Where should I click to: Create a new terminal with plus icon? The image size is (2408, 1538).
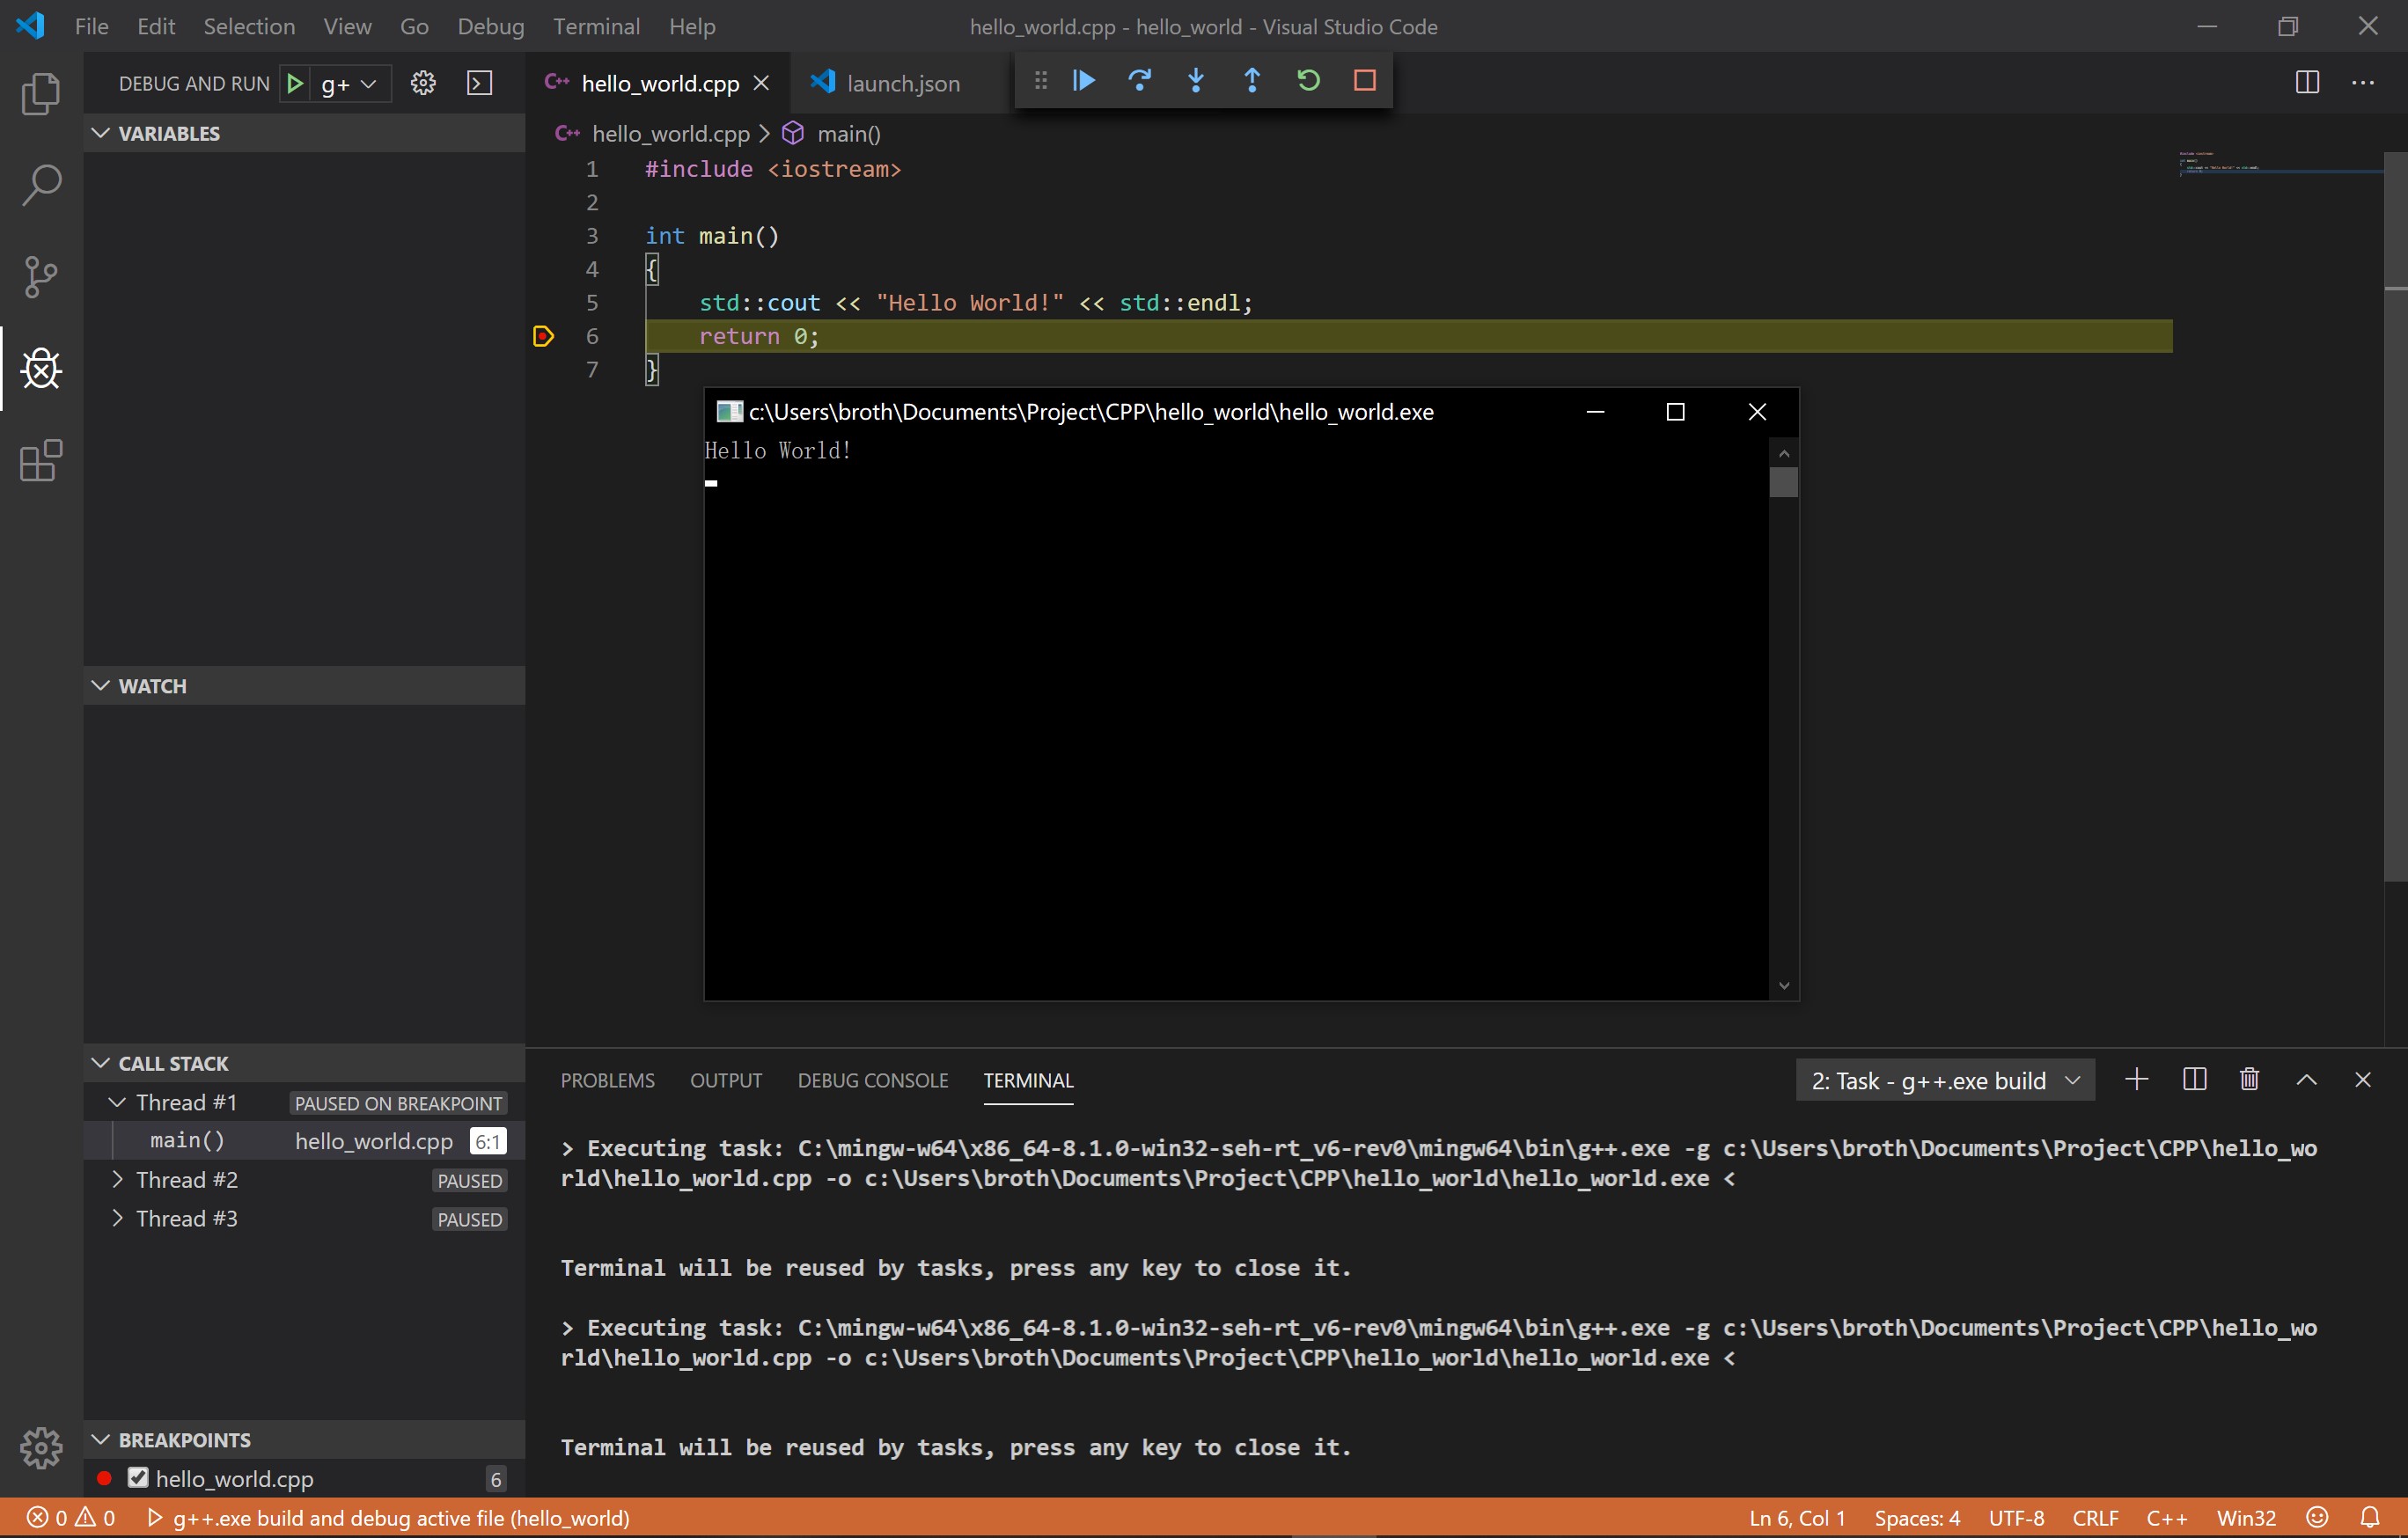(x=2137, y=1079)
